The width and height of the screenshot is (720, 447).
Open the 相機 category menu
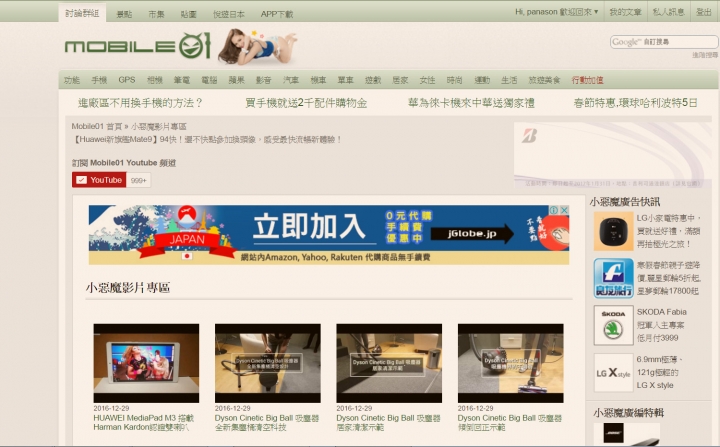coord(155,80)
